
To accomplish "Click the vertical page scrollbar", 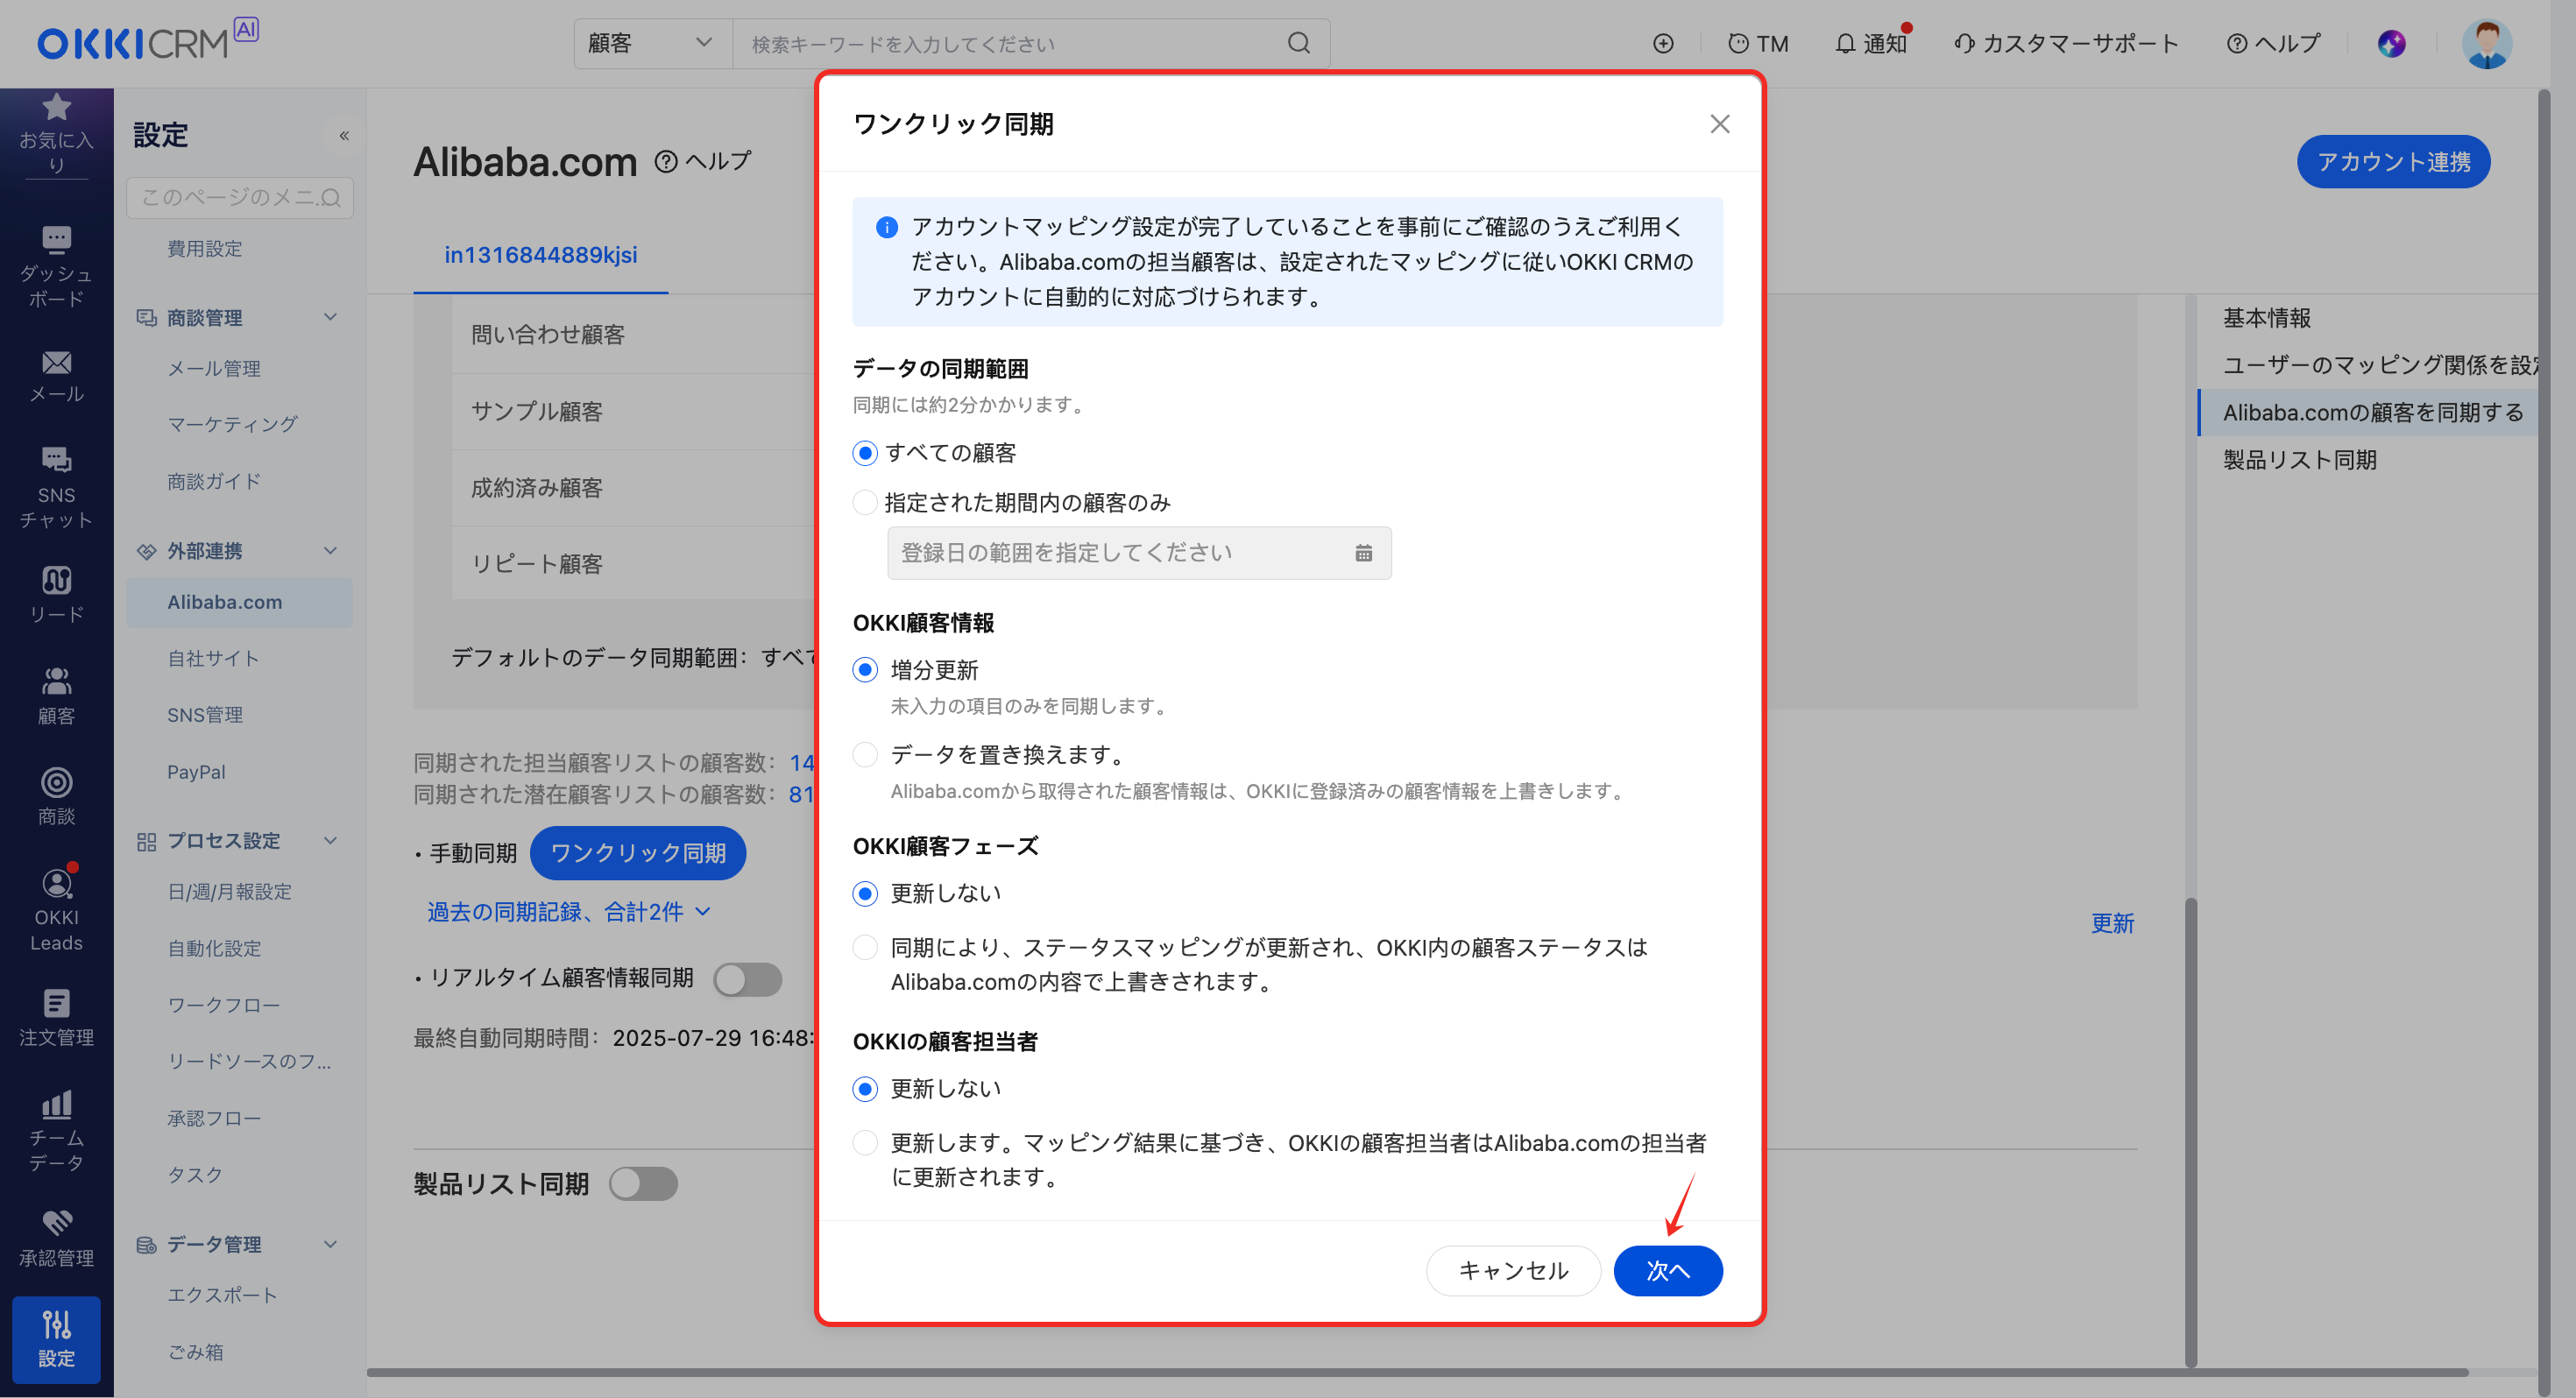I will (2543, 740).
